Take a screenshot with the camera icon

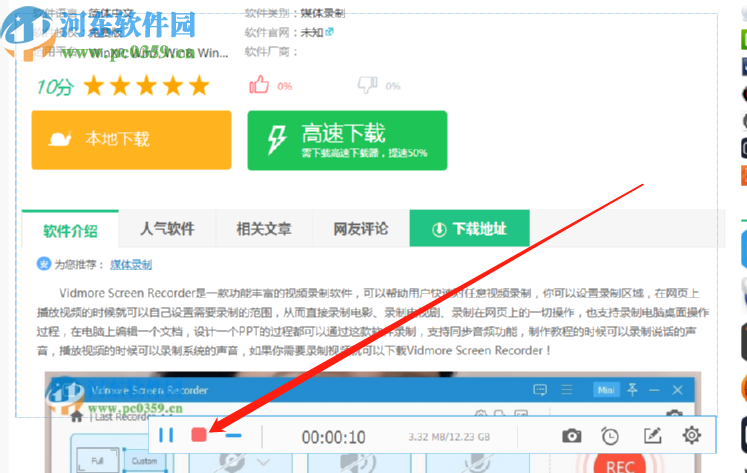click(571, 435)
